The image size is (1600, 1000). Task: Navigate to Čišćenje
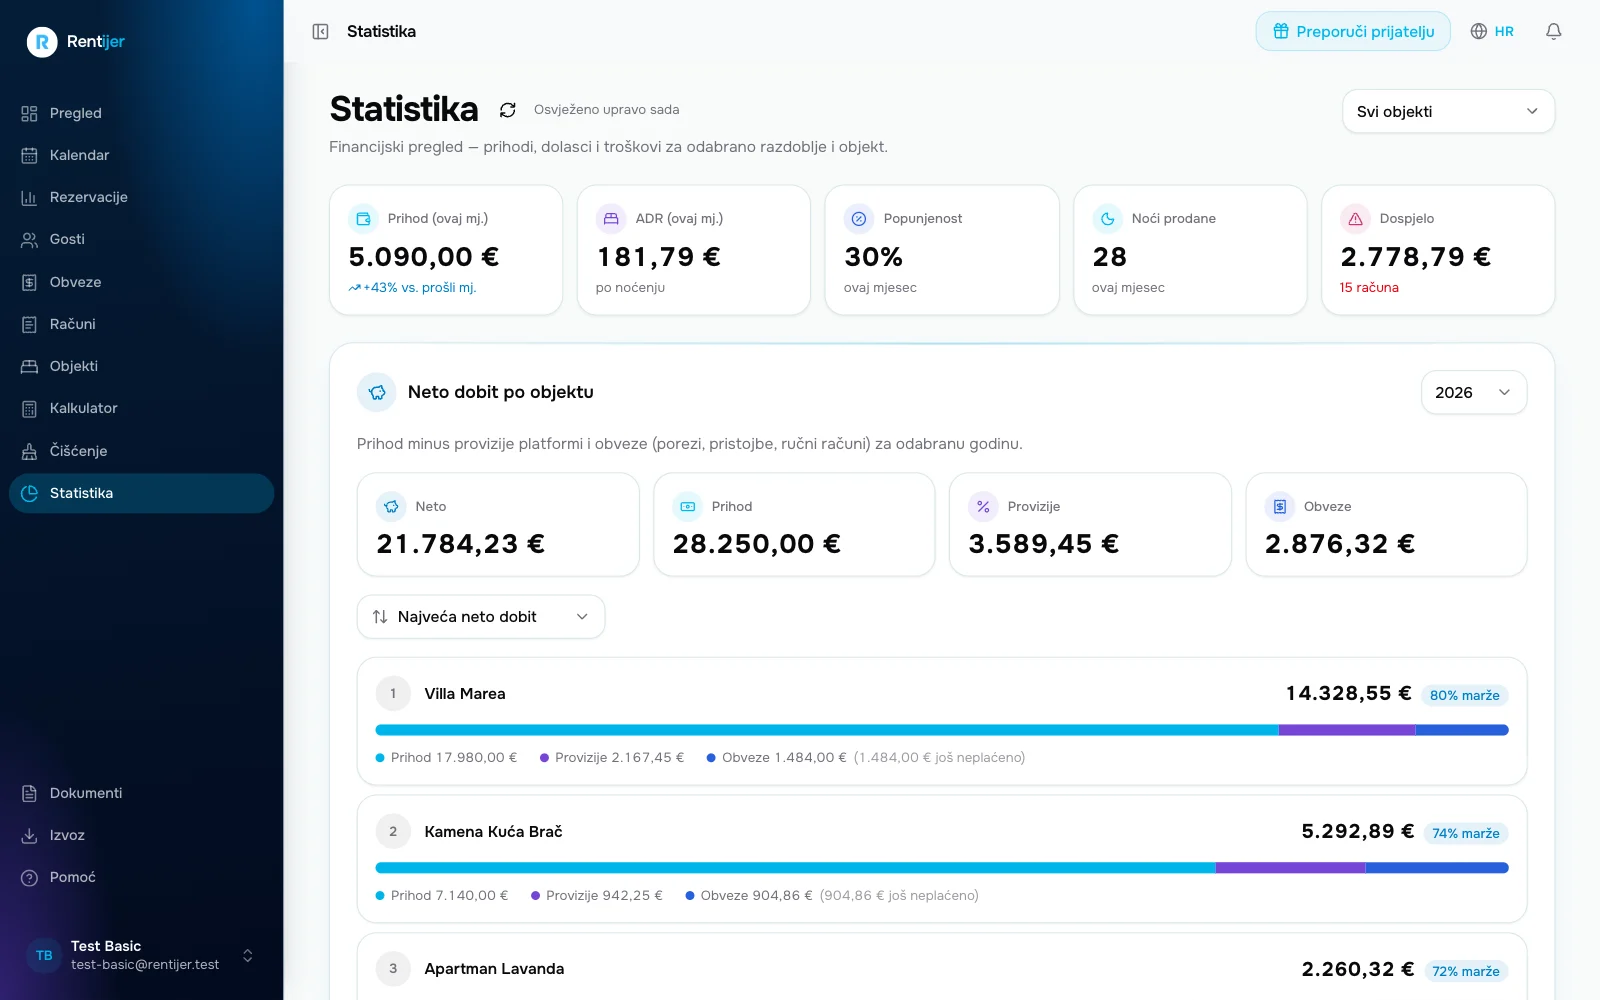[141, 451]
